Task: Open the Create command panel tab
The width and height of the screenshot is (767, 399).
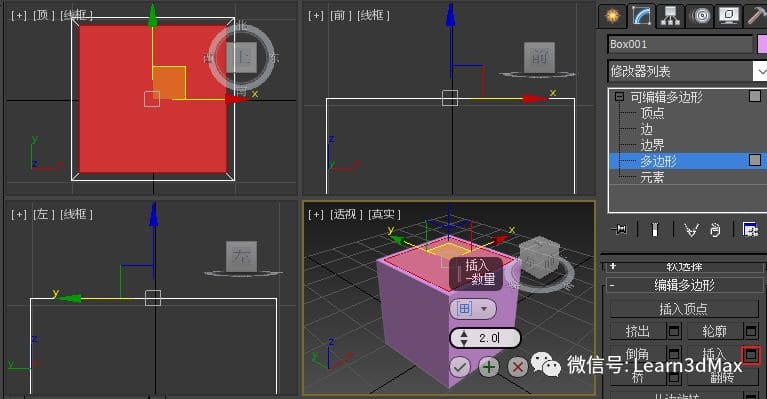Action: 612,16
